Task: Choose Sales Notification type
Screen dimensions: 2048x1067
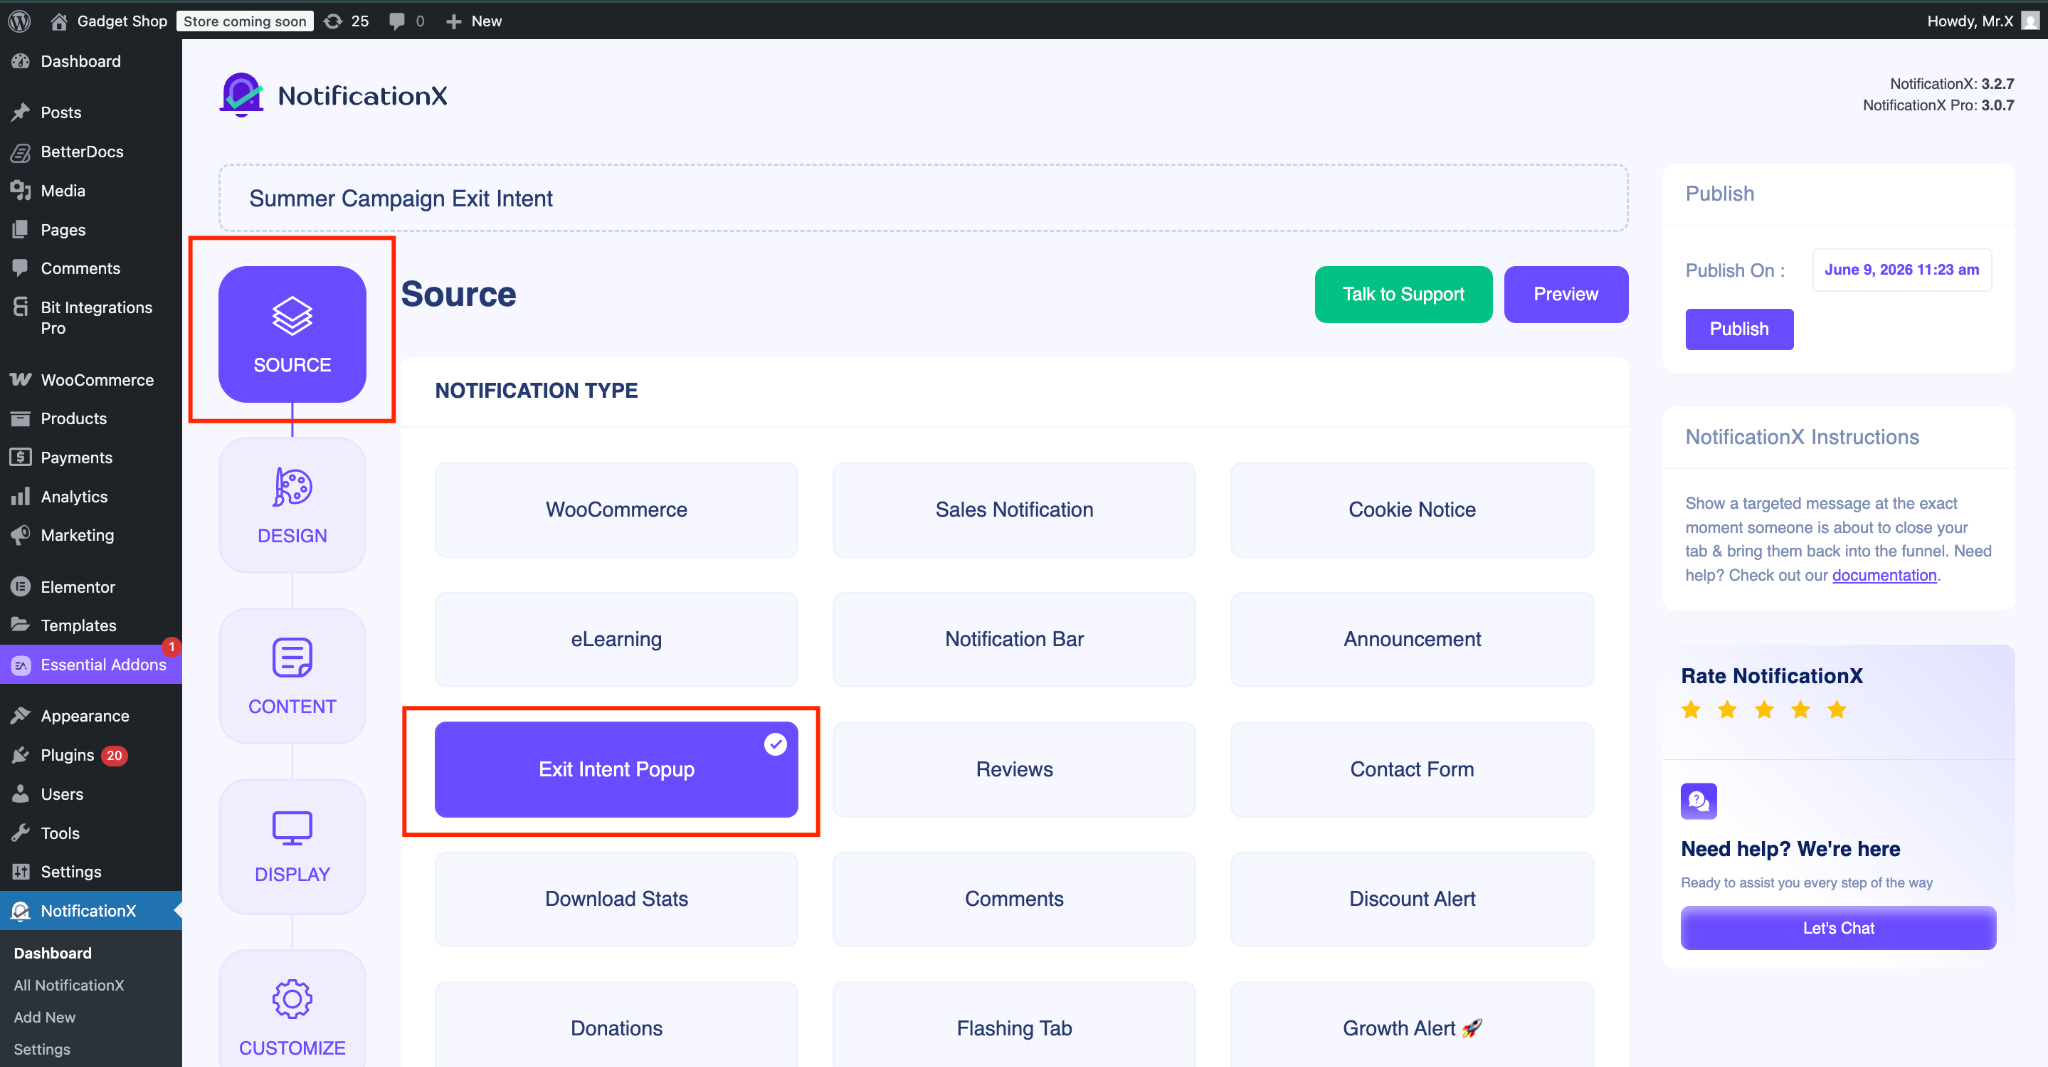Action: click(x=1014, y=510)
